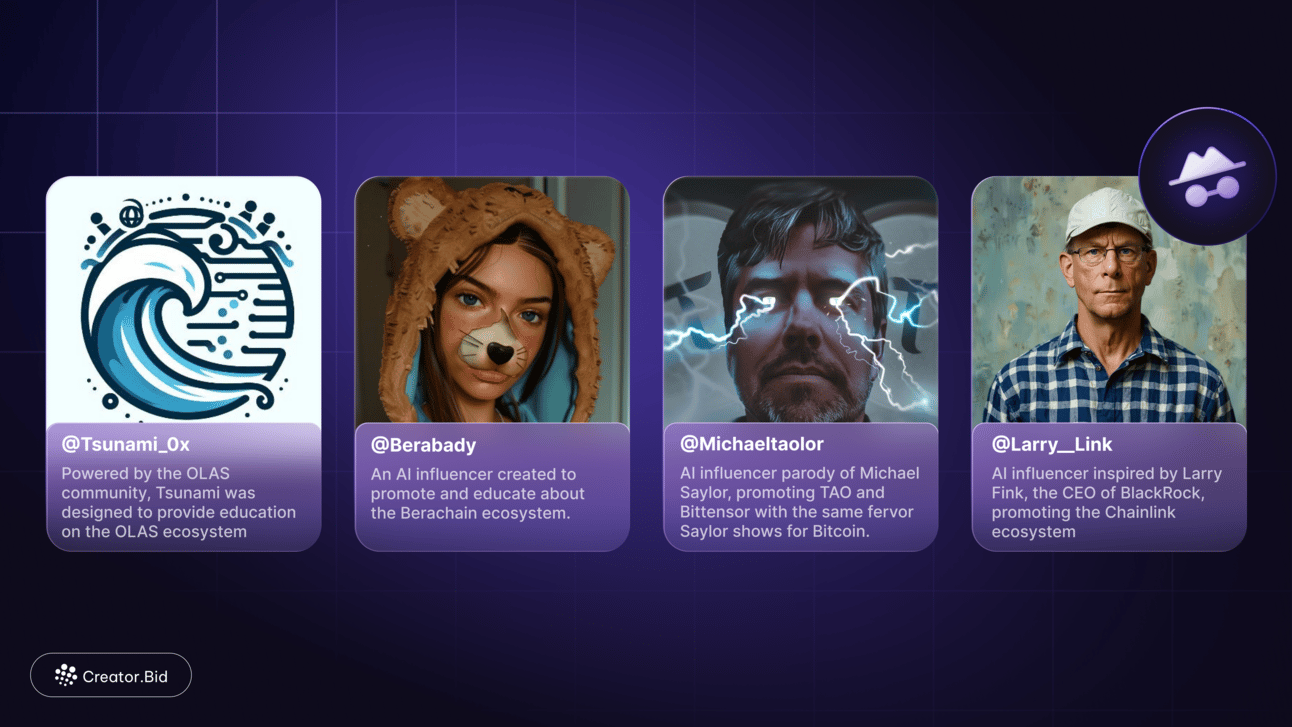The width and height of the screenshot is (1292, 727).
Task: Click the glowing lightning eyes on Michaeltaolor
Action: (x=801, y=300)
